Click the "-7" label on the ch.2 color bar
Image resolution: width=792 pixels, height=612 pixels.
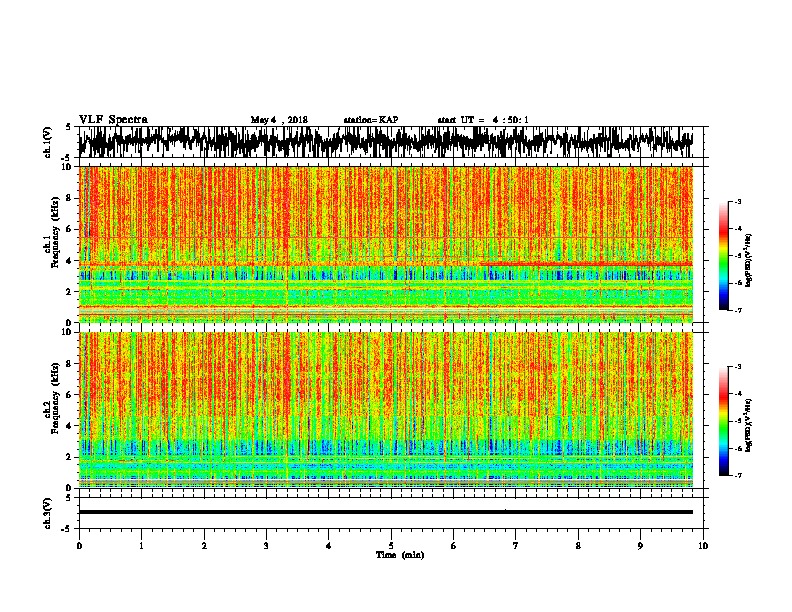(x=738, y=475)
